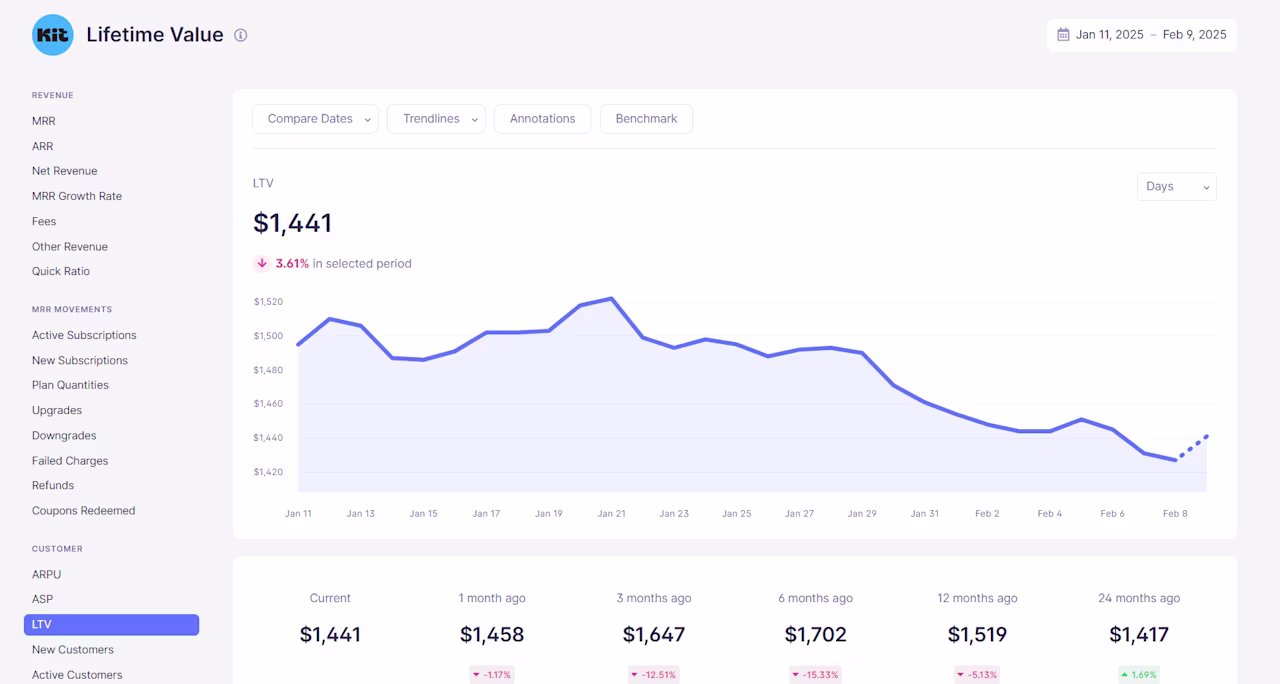Viewport: 1280px width, 684px height.
Task: Change the Days interval dropdown
Action: (1177, 187)
